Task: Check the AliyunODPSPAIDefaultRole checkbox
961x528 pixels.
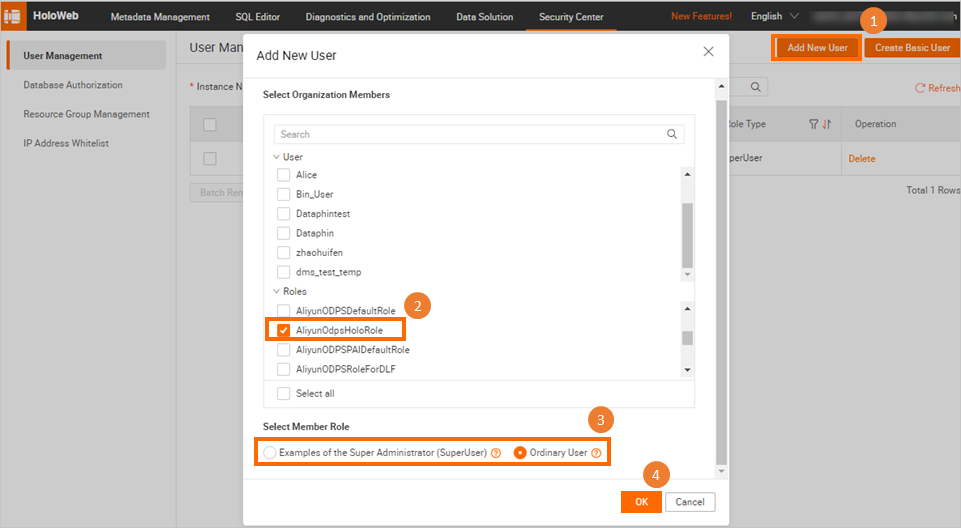Action: click(x=283, y=350)
